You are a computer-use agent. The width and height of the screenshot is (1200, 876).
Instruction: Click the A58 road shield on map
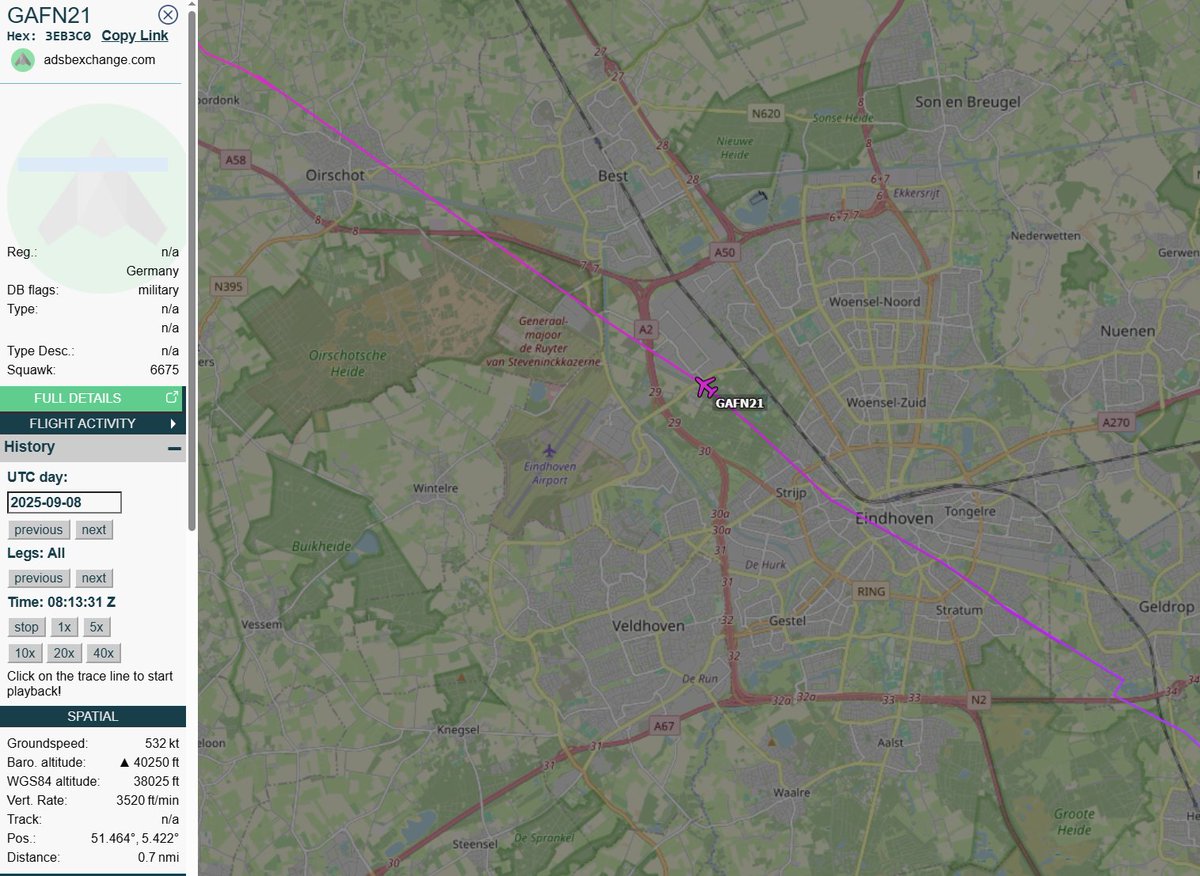[x=235, y=159]
